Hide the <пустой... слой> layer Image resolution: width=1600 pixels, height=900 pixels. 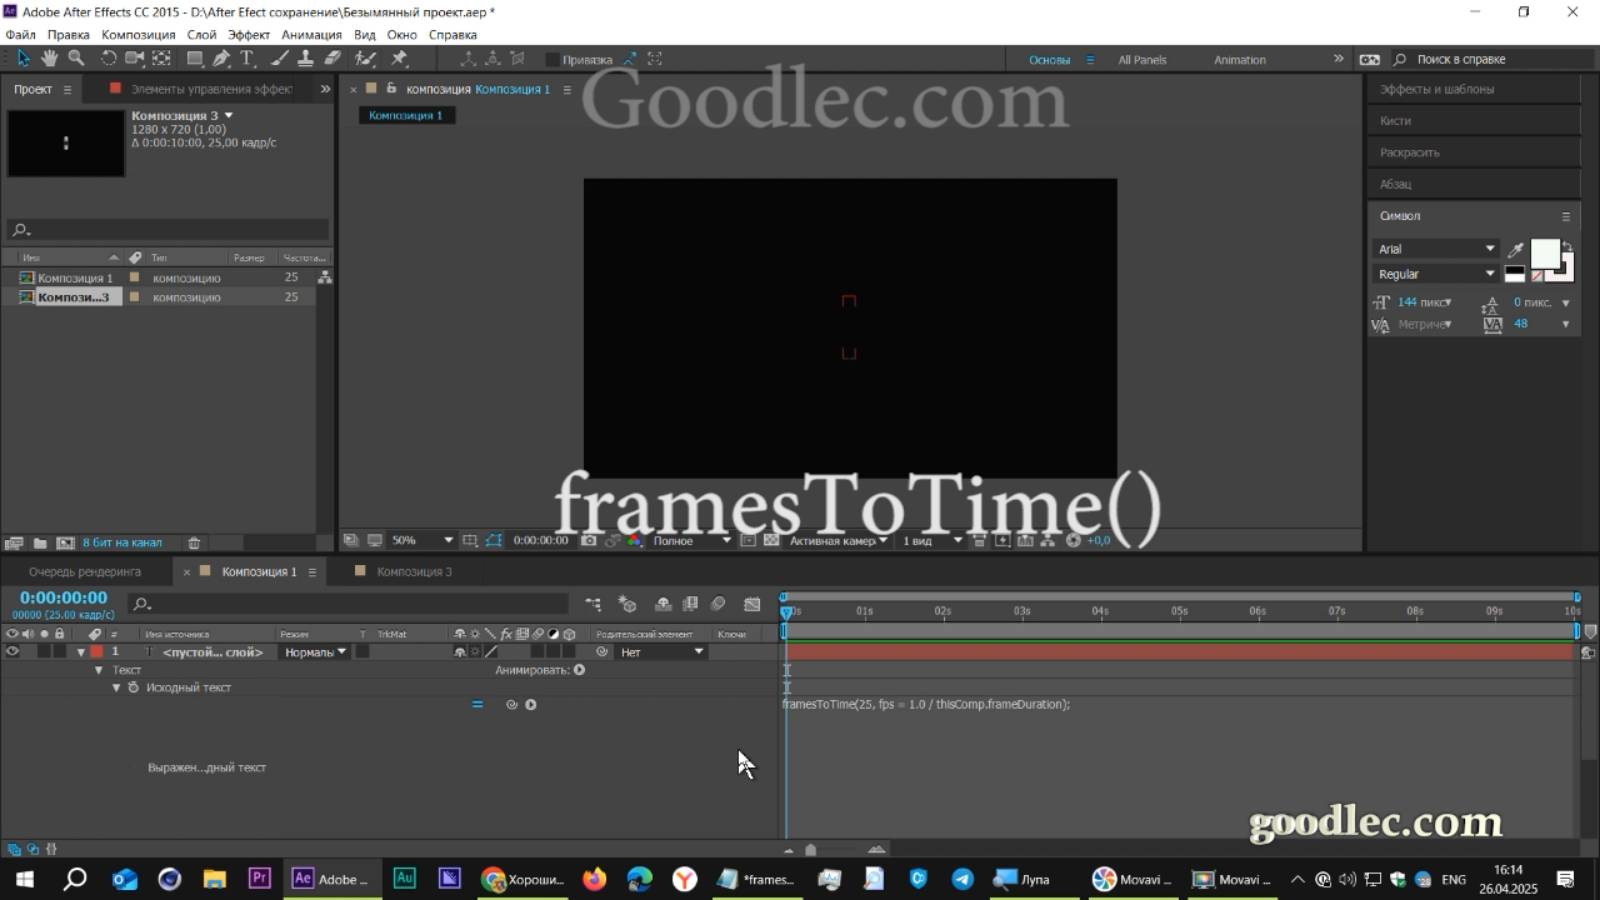click(12, 651)
